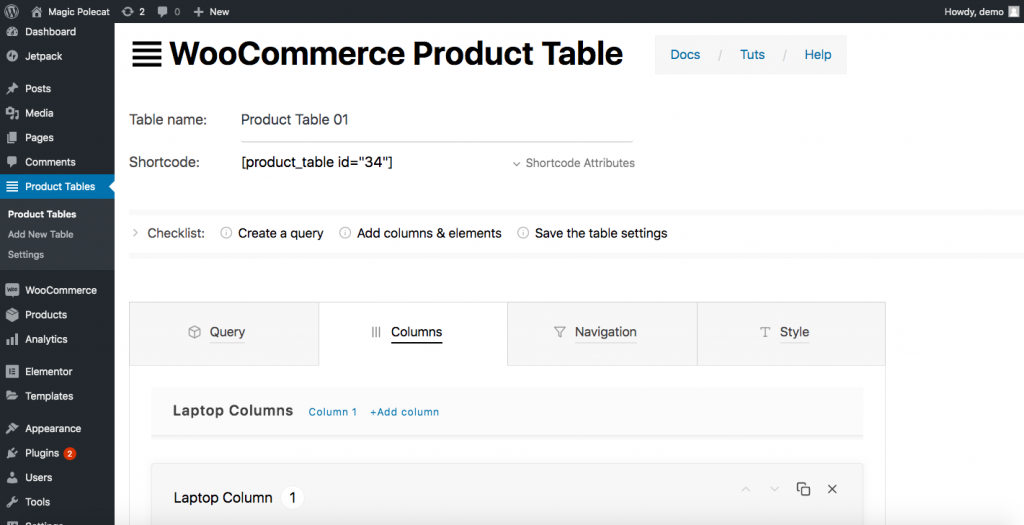Click info icon by Save the table settings

pyautogui.click(x=523, y=232)
